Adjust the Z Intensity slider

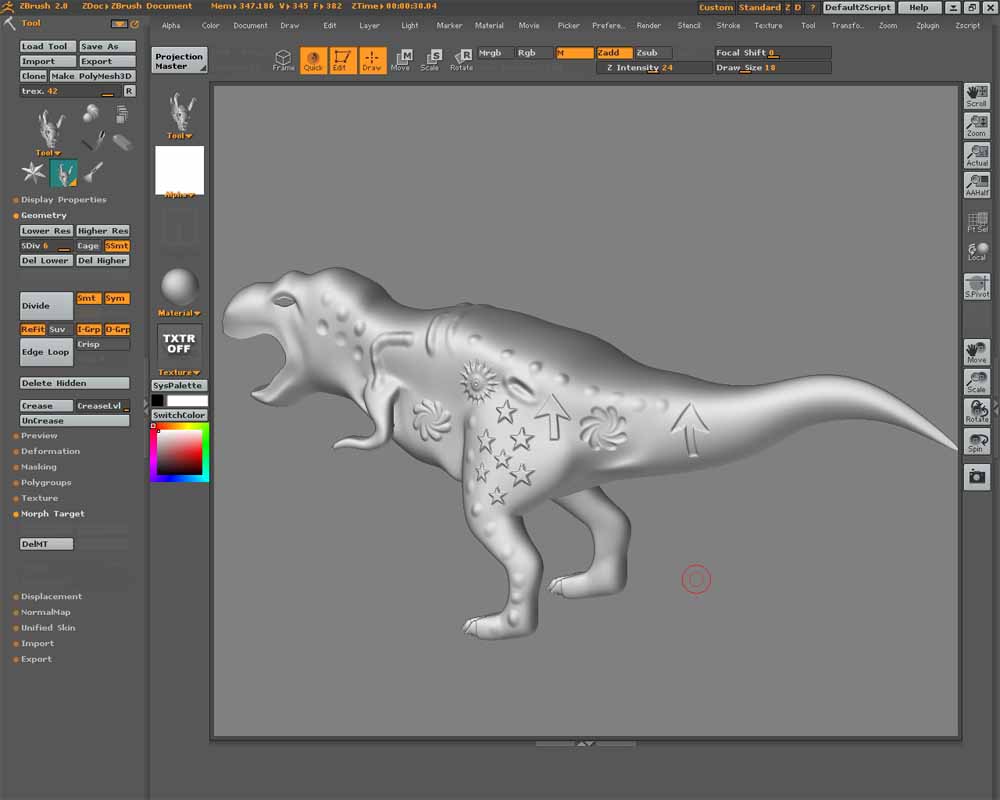click(x=654, y=68)
